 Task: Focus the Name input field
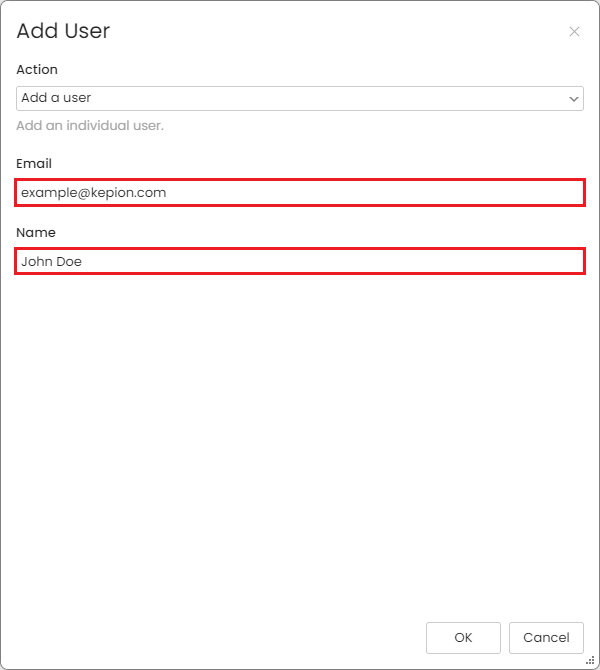[300, 261]
